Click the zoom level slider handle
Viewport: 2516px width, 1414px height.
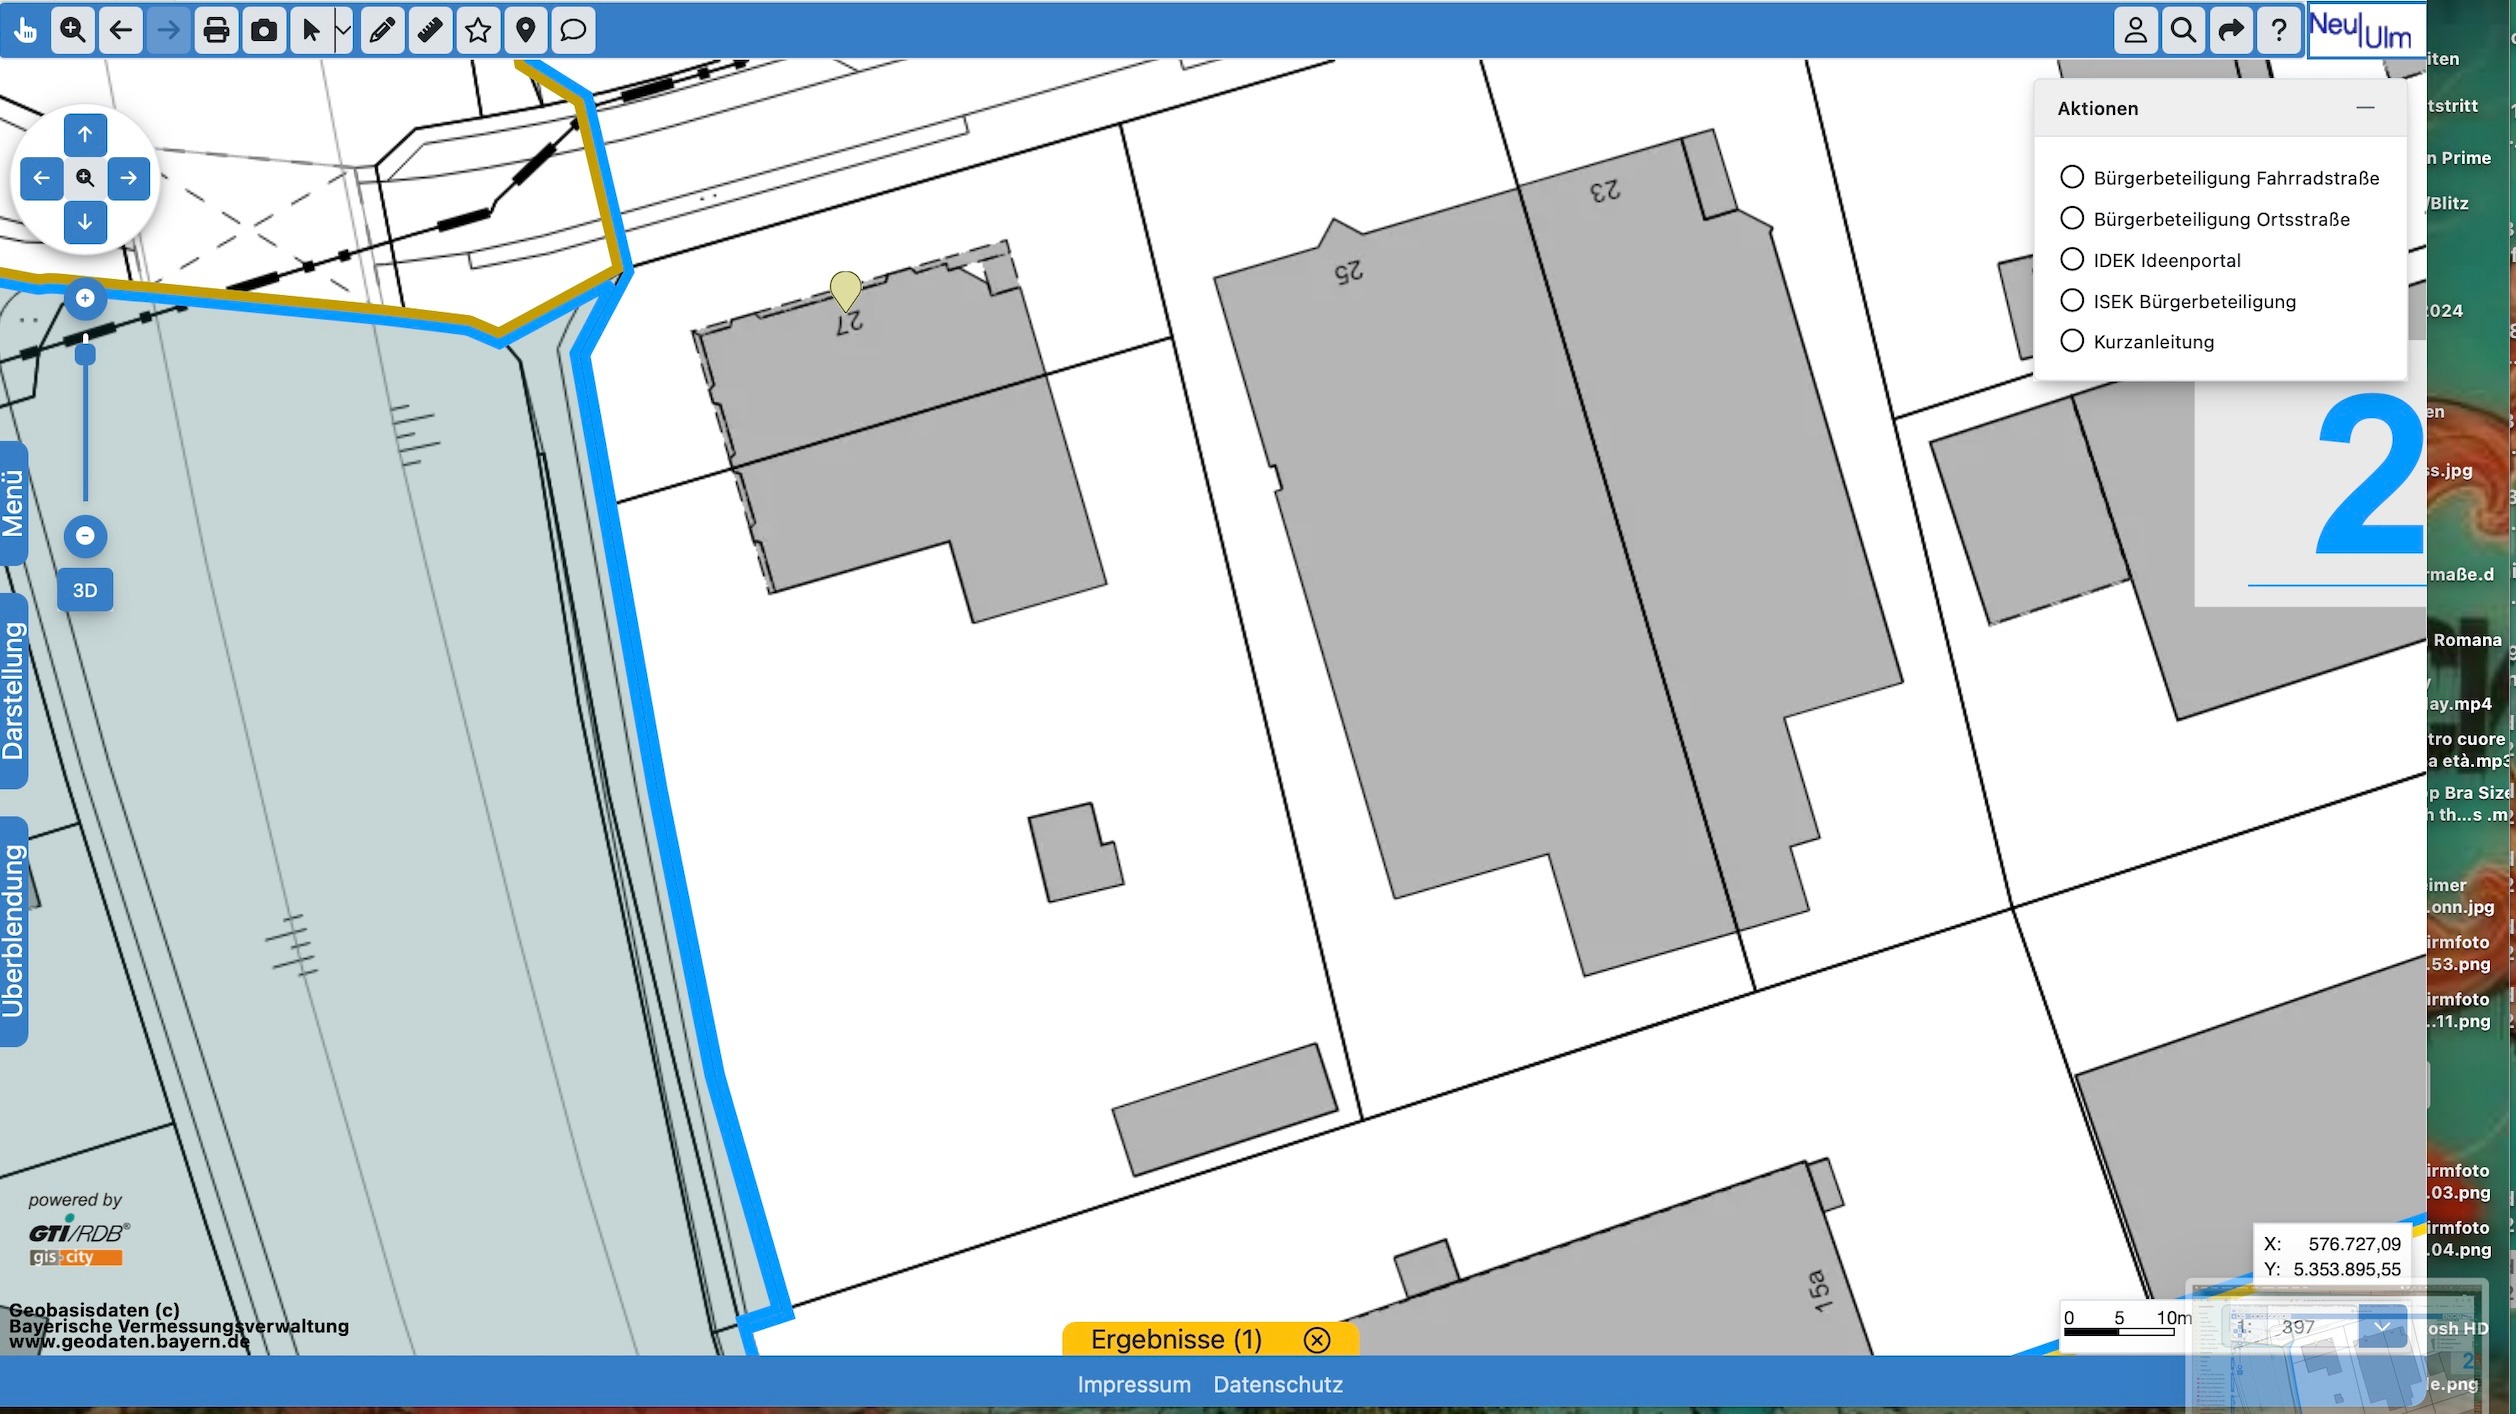coord(85,353)
